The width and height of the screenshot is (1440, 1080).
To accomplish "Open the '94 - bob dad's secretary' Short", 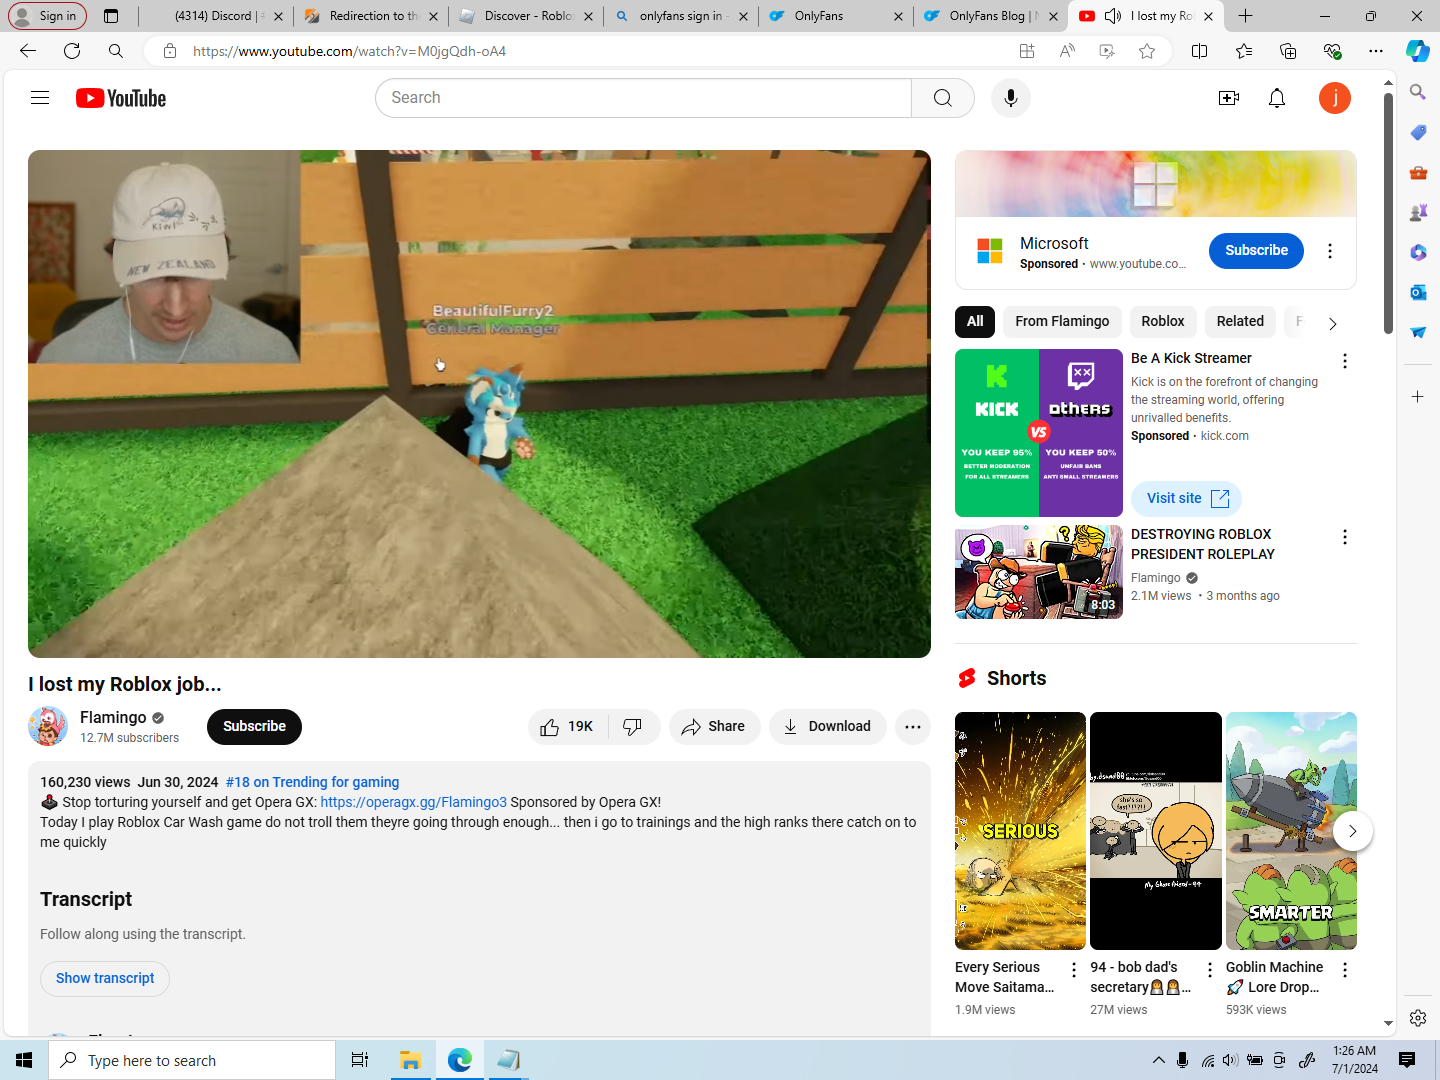I will pos(1155,831).
